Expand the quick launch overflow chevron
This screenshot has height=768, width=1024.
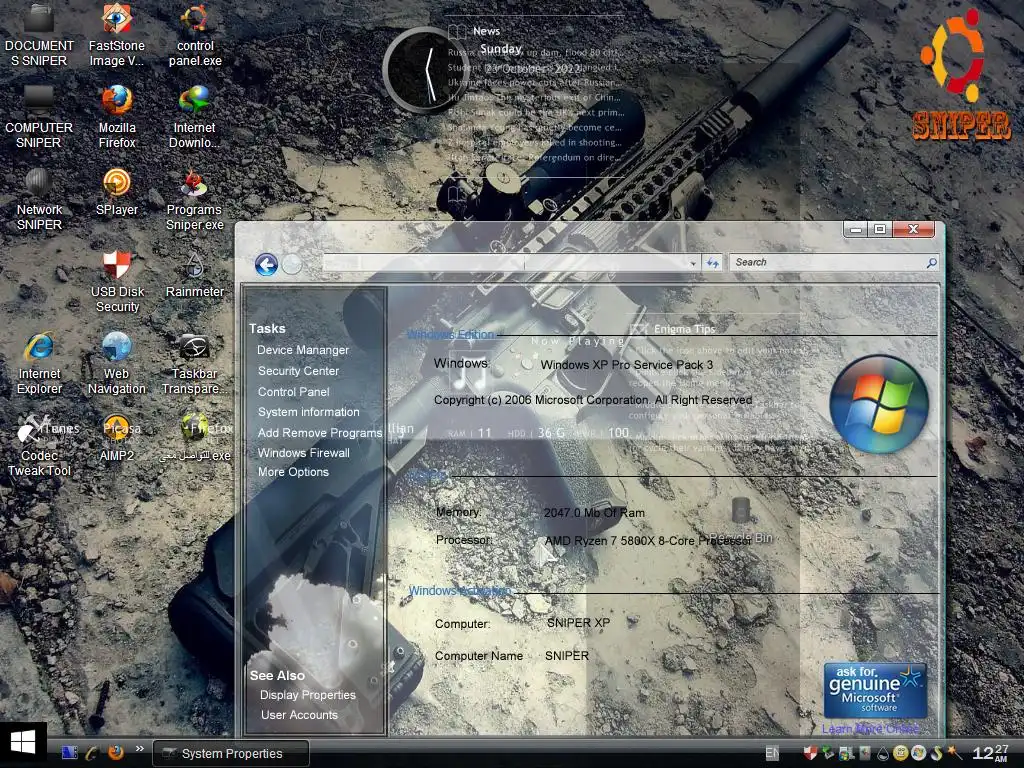point(140,749)
